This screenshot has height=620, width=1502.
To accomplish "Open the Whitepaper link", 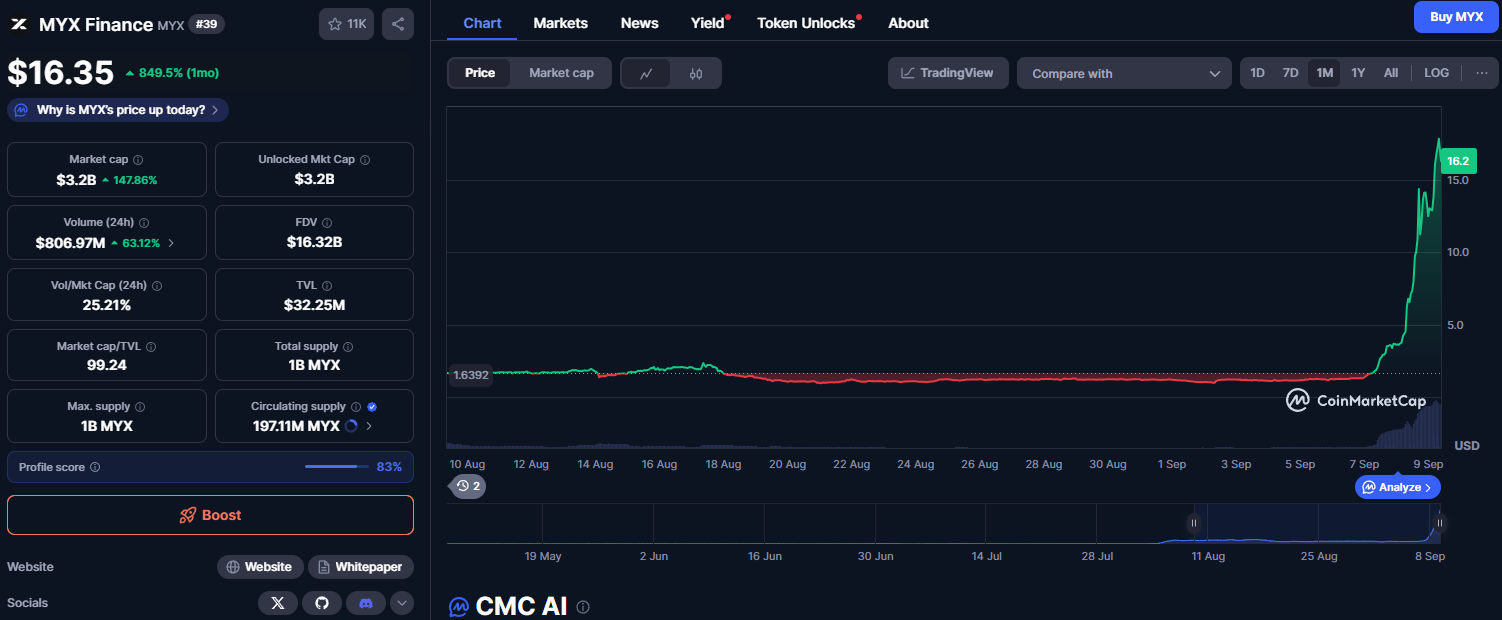I will click(360, 567).
